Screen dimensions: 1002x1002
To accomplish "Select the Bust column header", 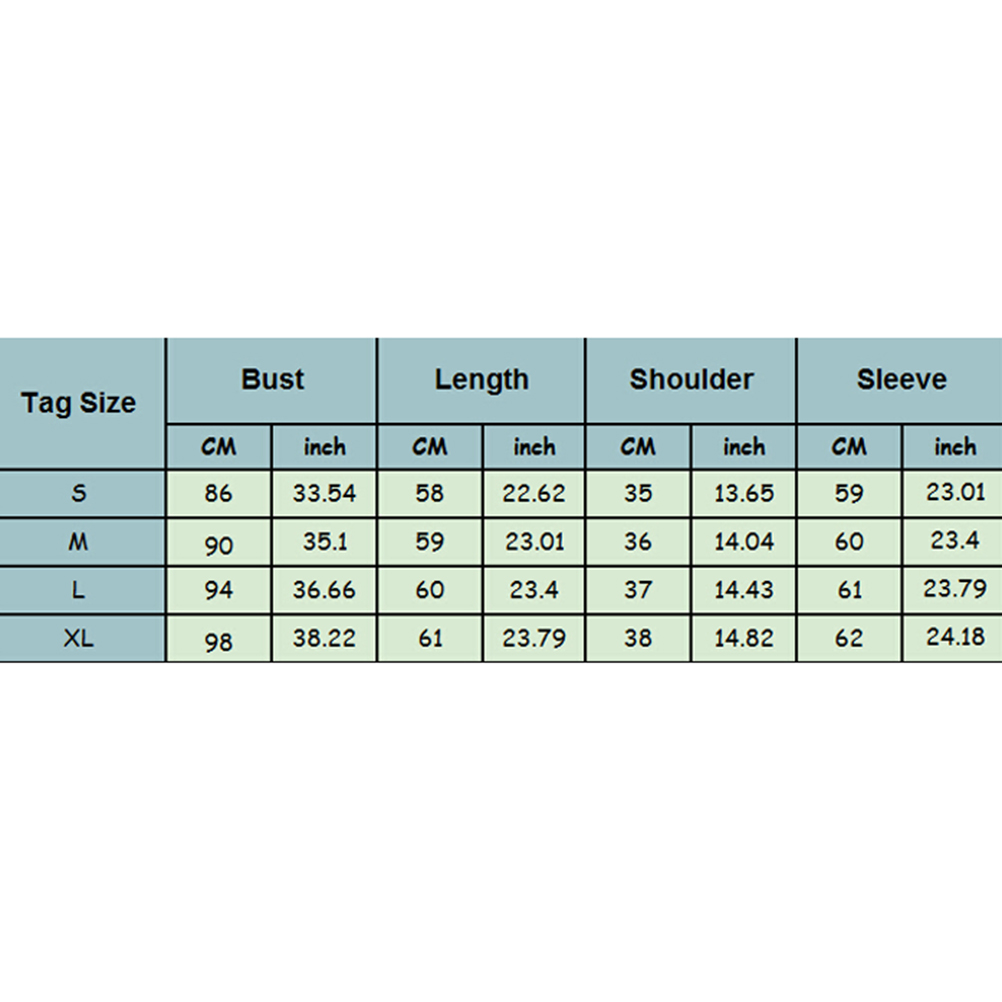I will click(x=272, y=380).
